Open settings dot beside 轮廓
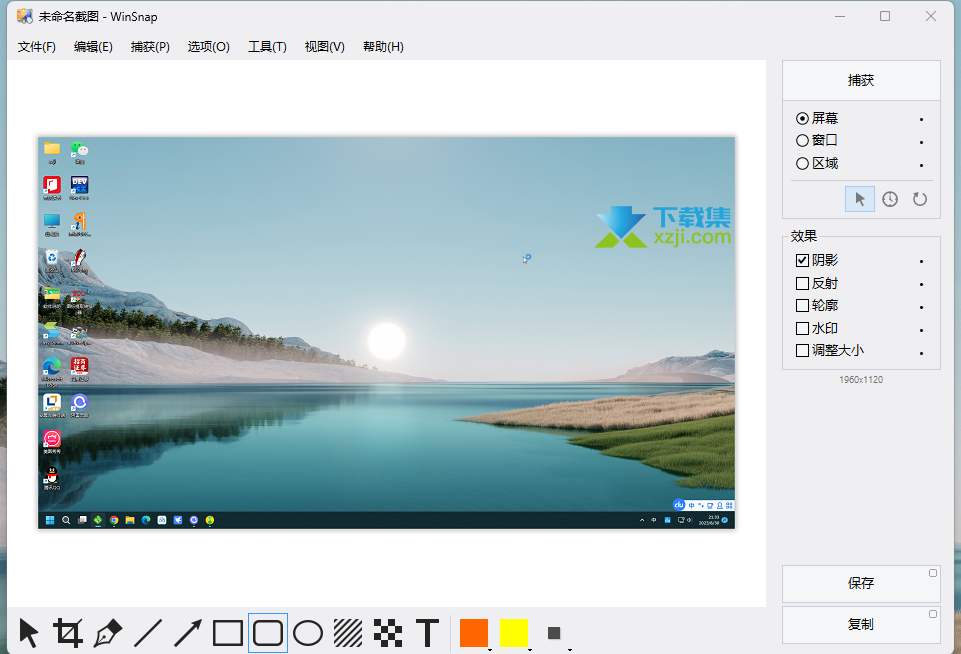 [921, 307]
